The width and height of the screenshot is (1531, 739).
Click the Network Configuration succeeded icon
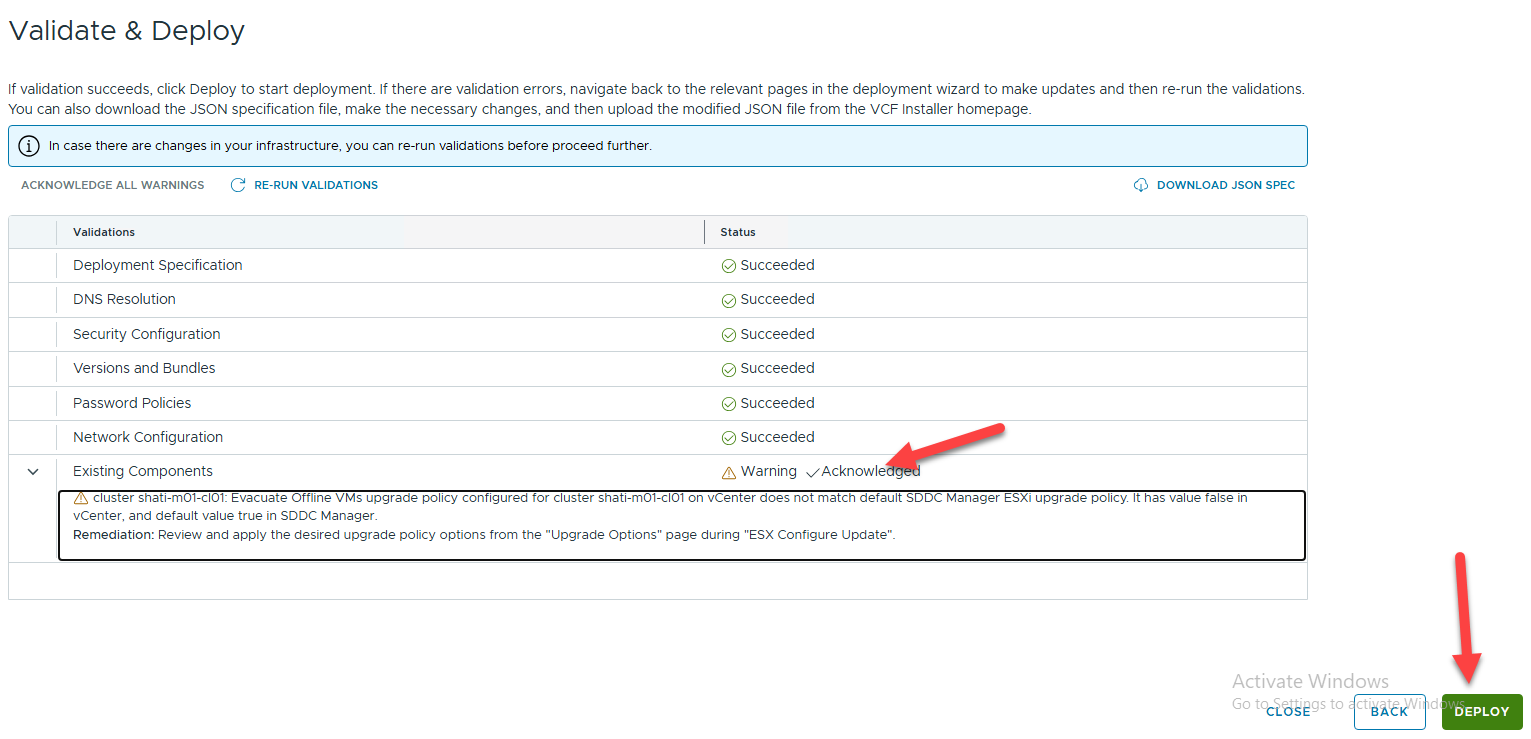pyautogui.click(x=729, y=438)
